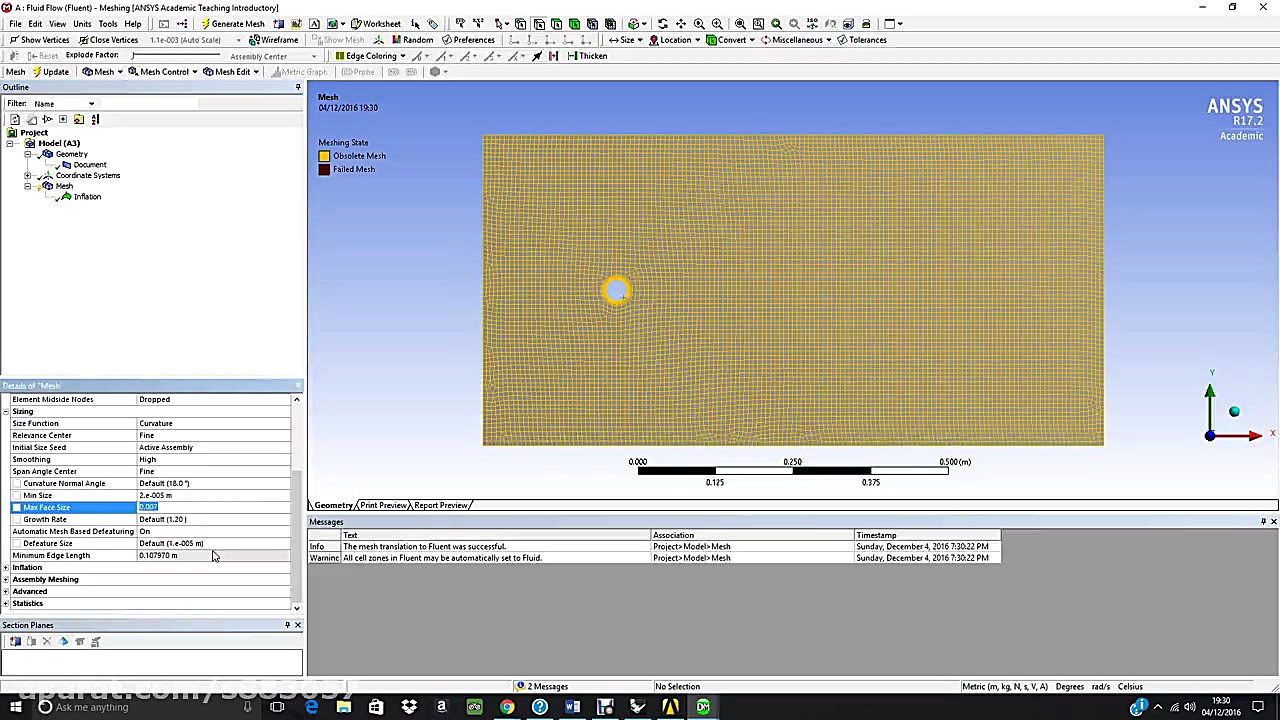Open the Tools menu
The image size is (1280, 720).
(x=108, y=24)
